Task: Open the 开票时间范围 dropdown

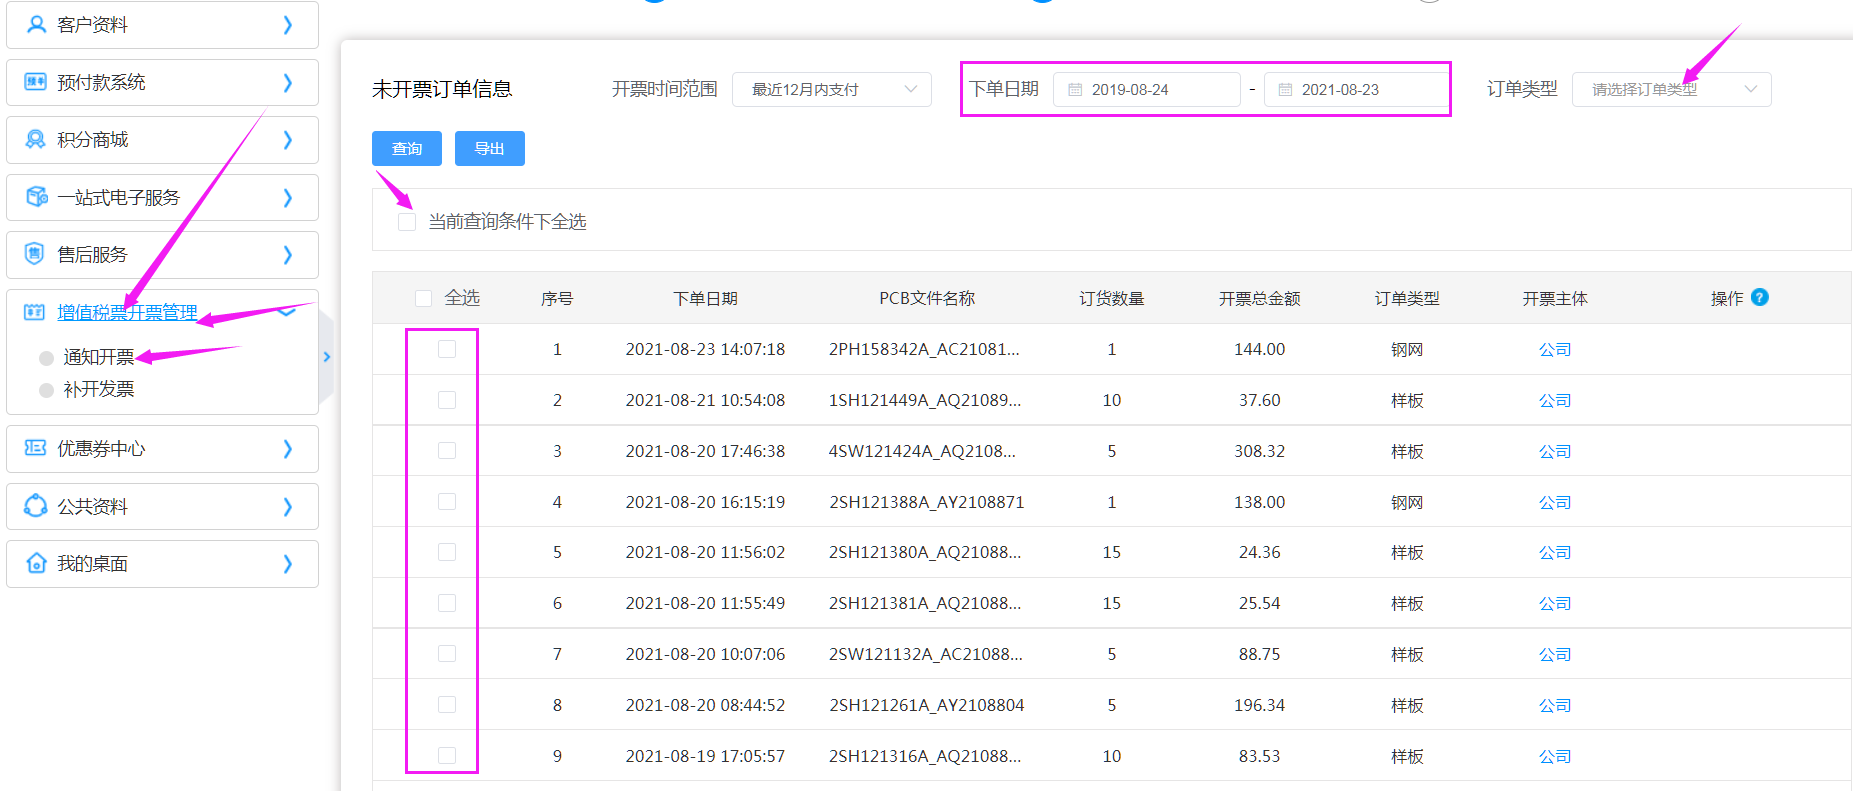Action: coord(831,89)
